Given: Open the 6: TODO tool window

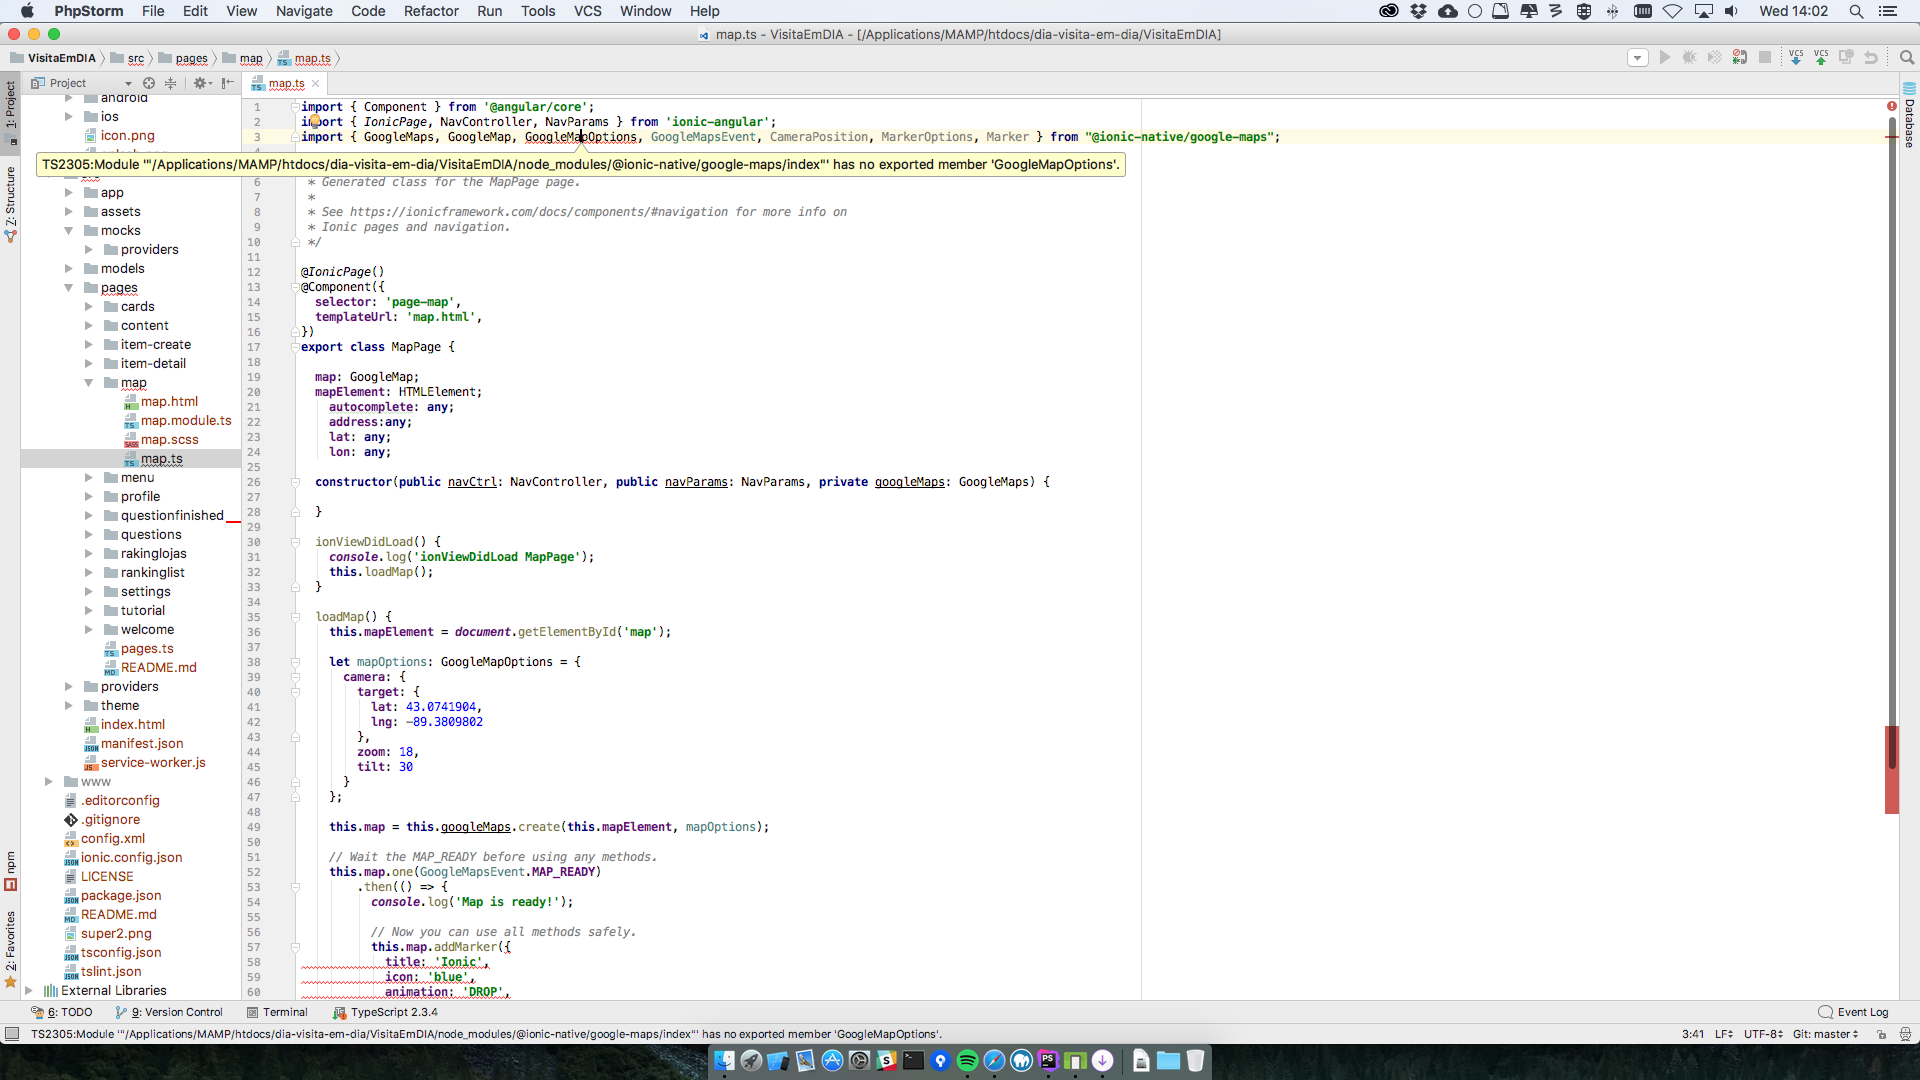Looking at the screenshot, I should (x=62, y=1012).
